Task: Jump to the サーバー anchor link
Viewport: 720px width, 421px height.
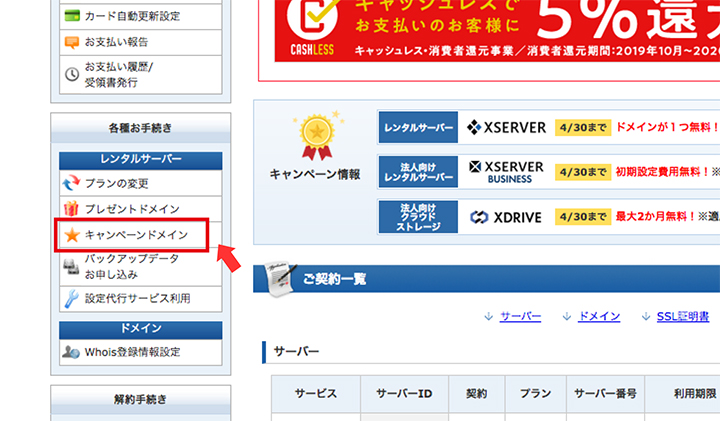Action: [520, 316]
